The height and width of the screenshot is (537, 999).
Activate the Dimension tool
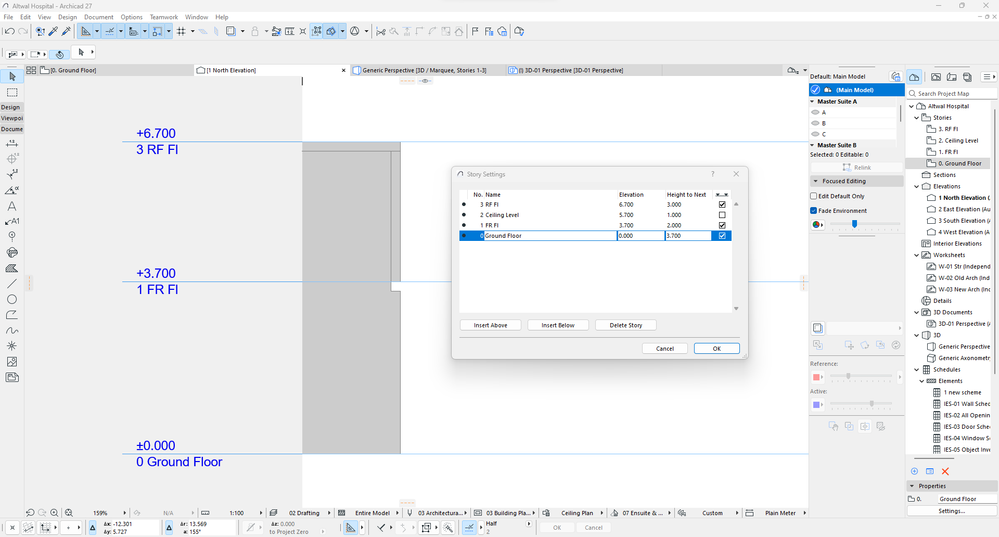[12, 143]
